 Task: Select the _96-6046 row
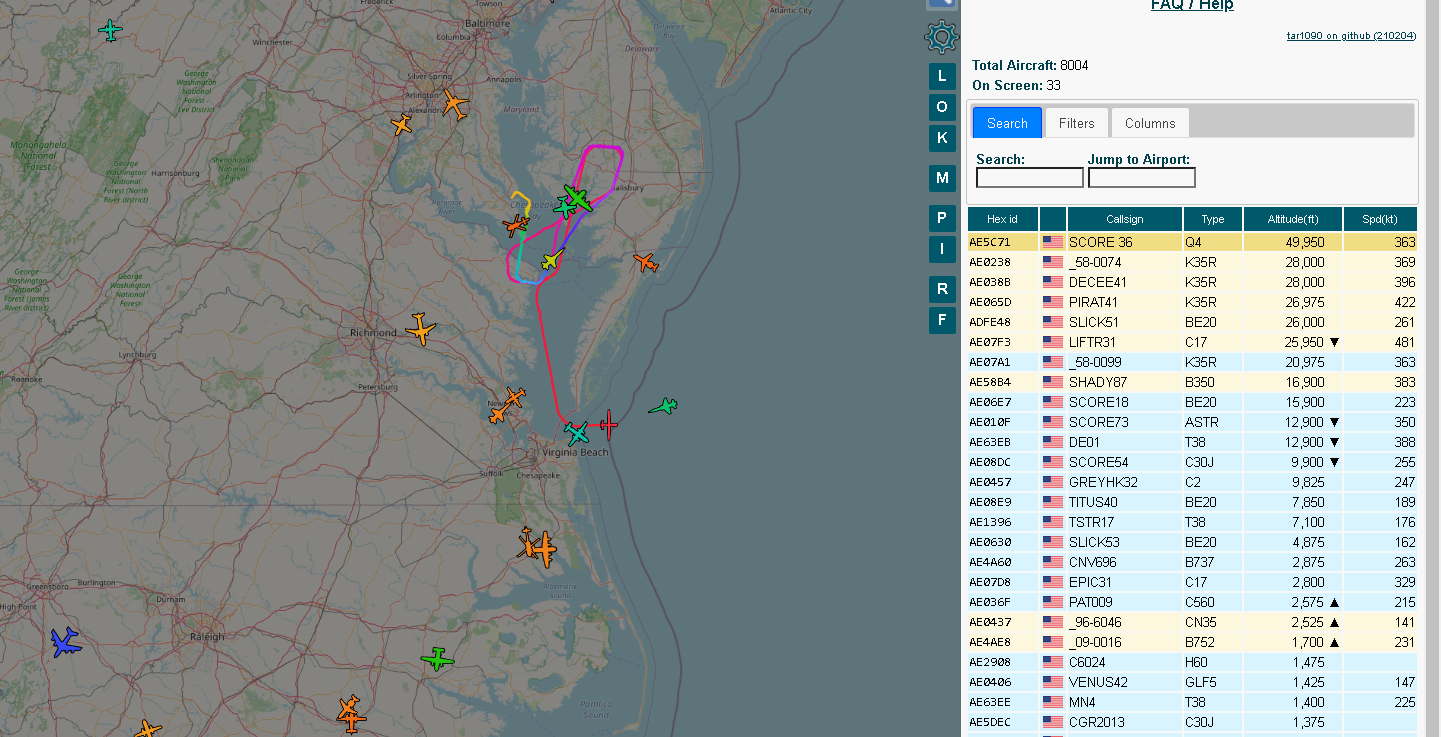[x=1192, y=622]
